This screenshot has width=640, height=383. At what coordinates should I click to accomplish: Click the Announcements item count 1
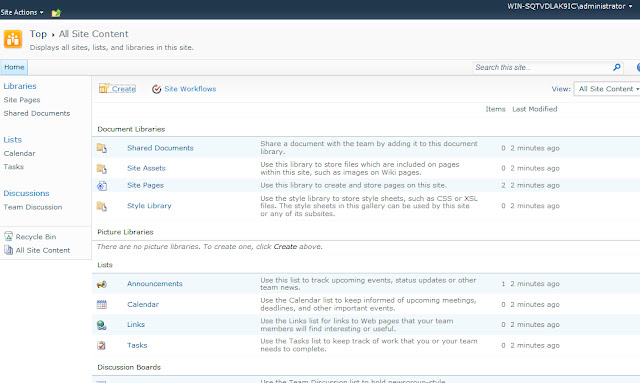tap(503, 284)
